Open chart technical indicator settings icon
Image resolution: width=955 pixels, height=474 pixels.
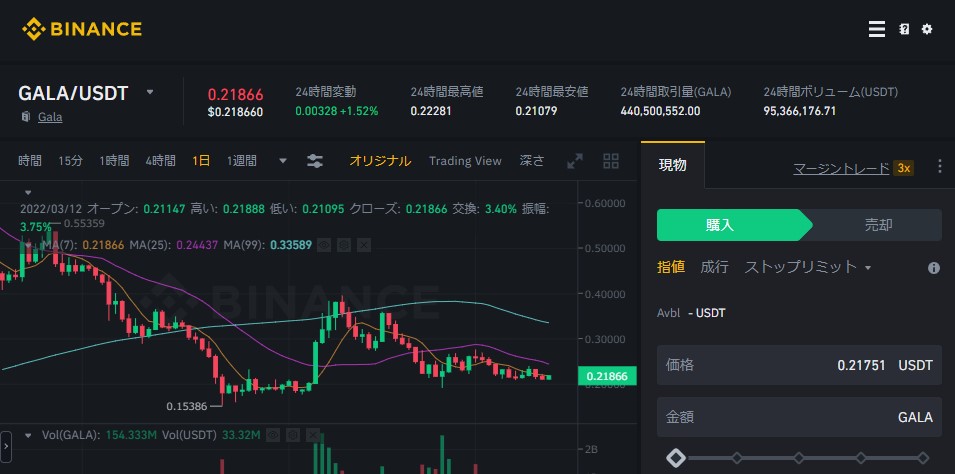coord(314,161)
